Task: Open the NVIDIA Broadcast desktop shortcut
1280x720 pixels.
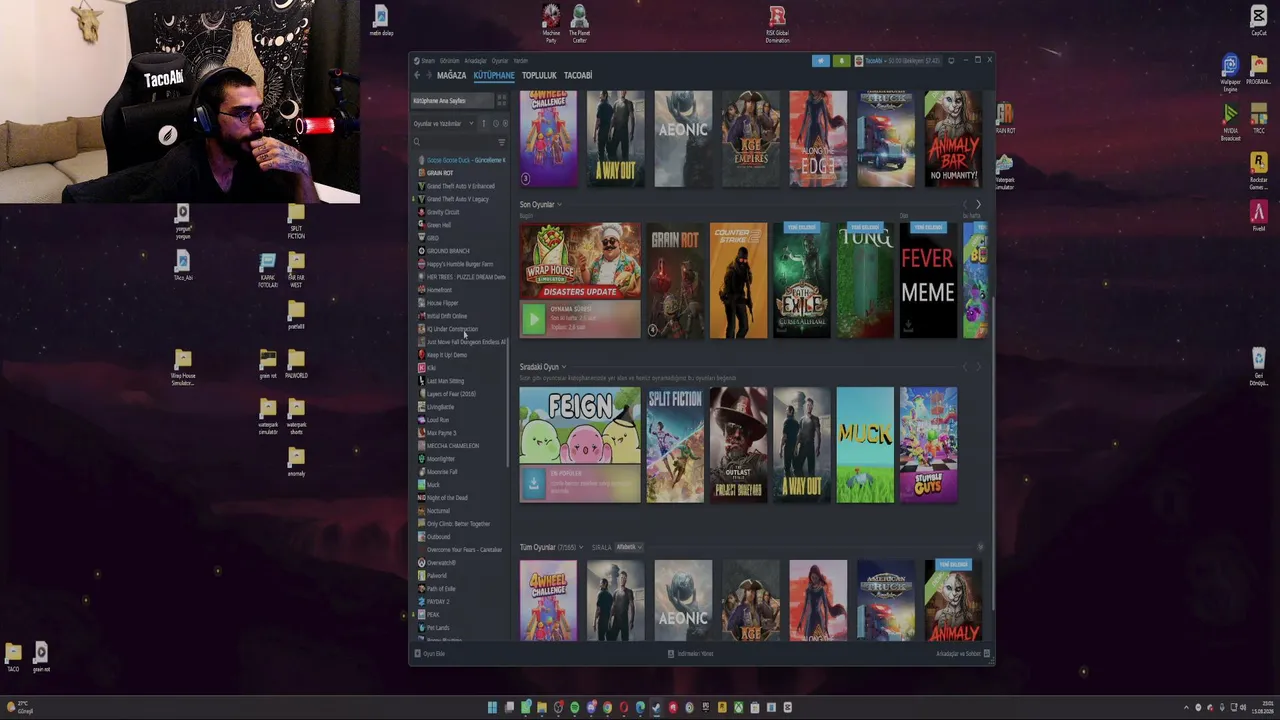Action: tap(1230, 122)
